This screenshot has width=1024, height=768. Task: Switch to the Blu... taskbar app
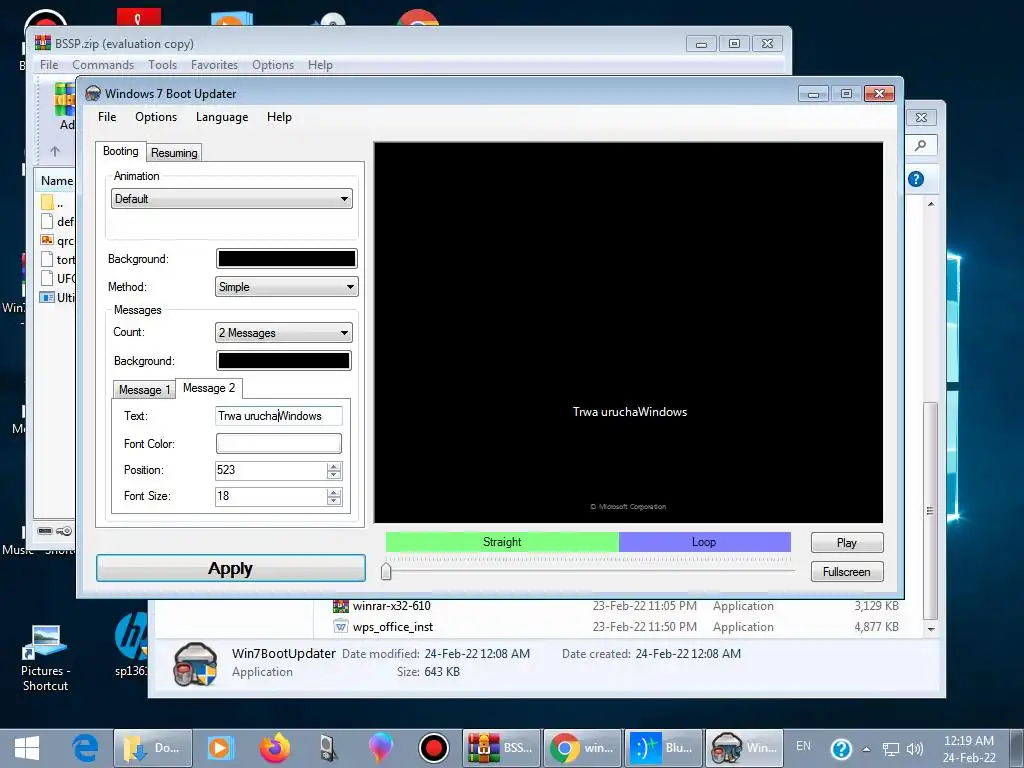pos(663,748)
